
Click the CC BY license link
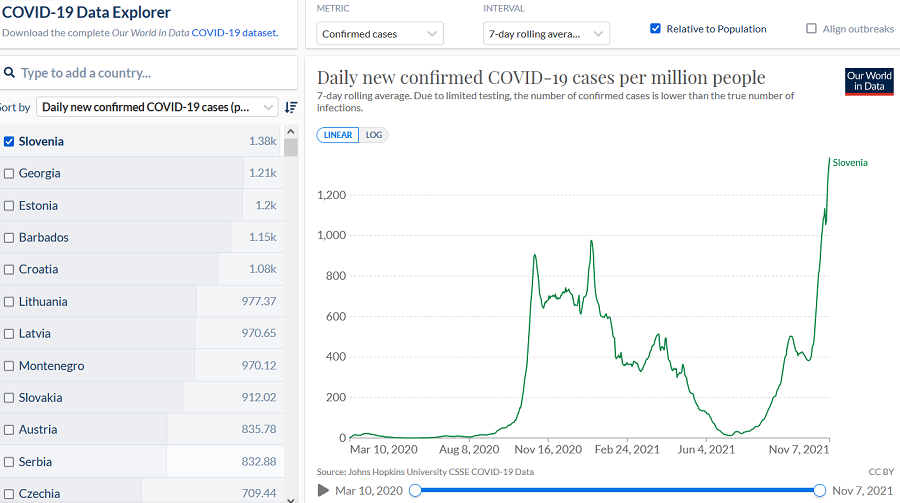pos(880,471)
